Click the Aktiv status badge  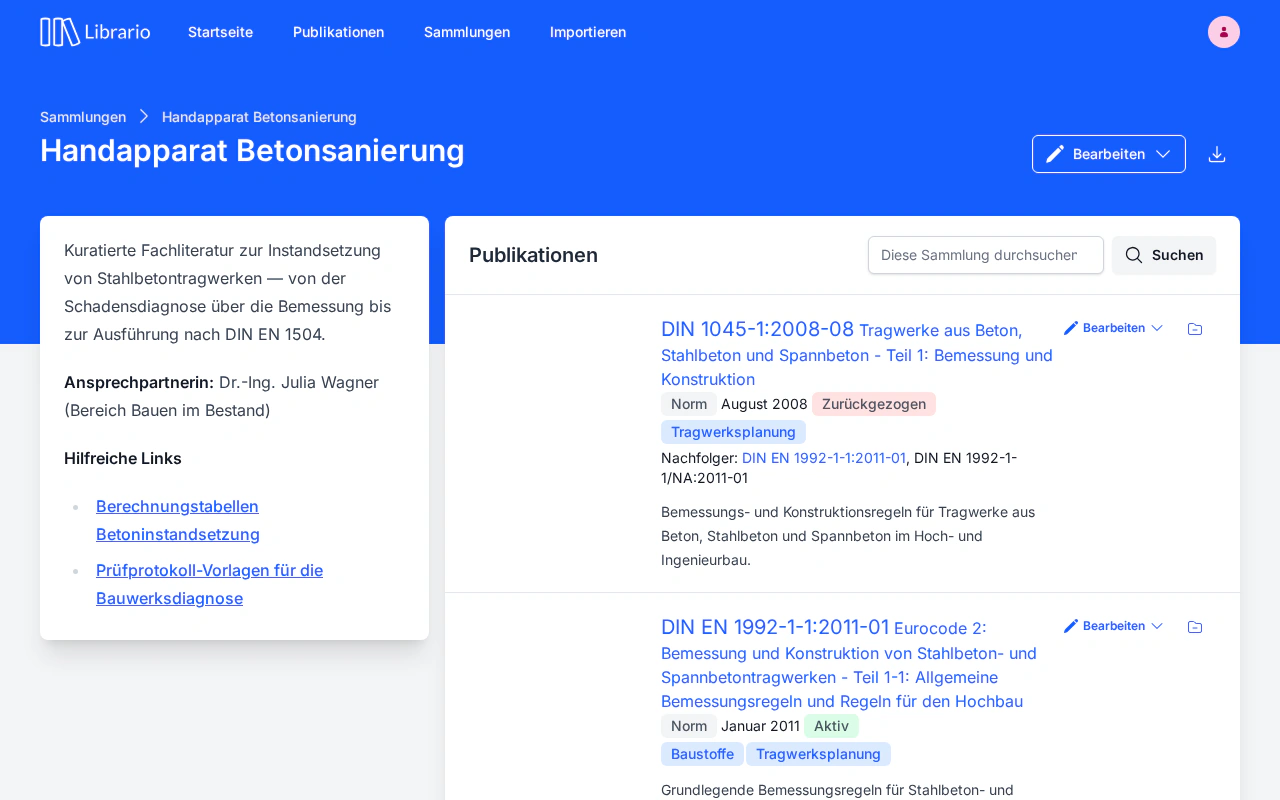click(831, 726)
